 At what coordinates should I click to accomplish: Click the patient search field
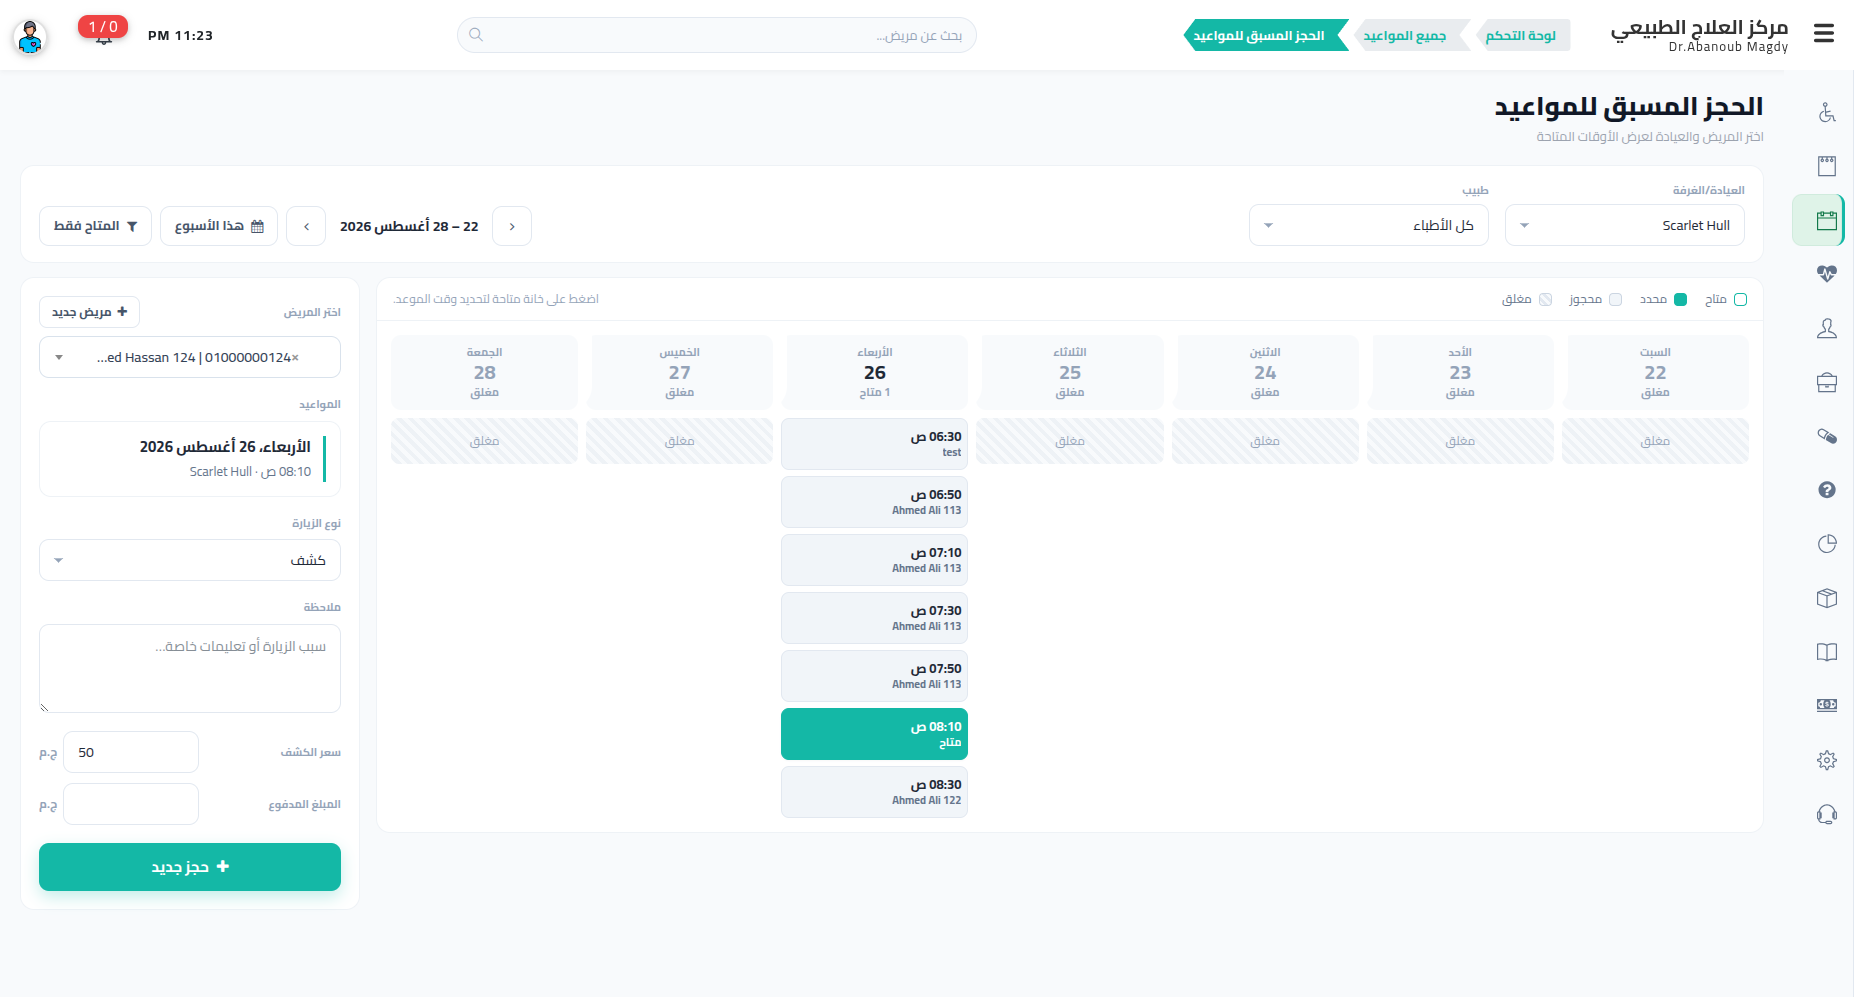(716, 35)
